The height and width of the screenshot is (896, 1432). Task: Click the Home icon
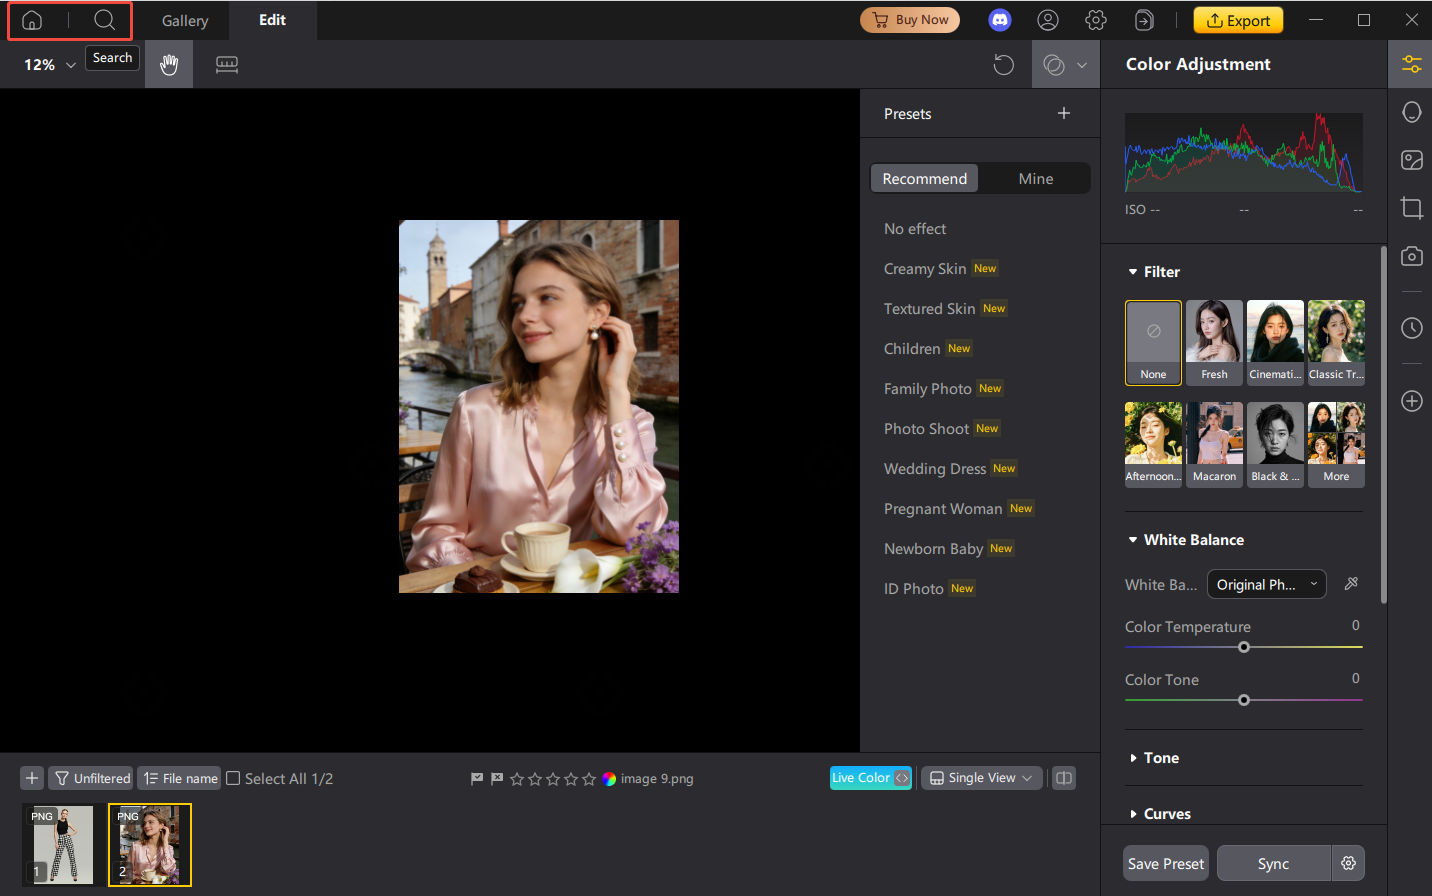pos(32,20)
